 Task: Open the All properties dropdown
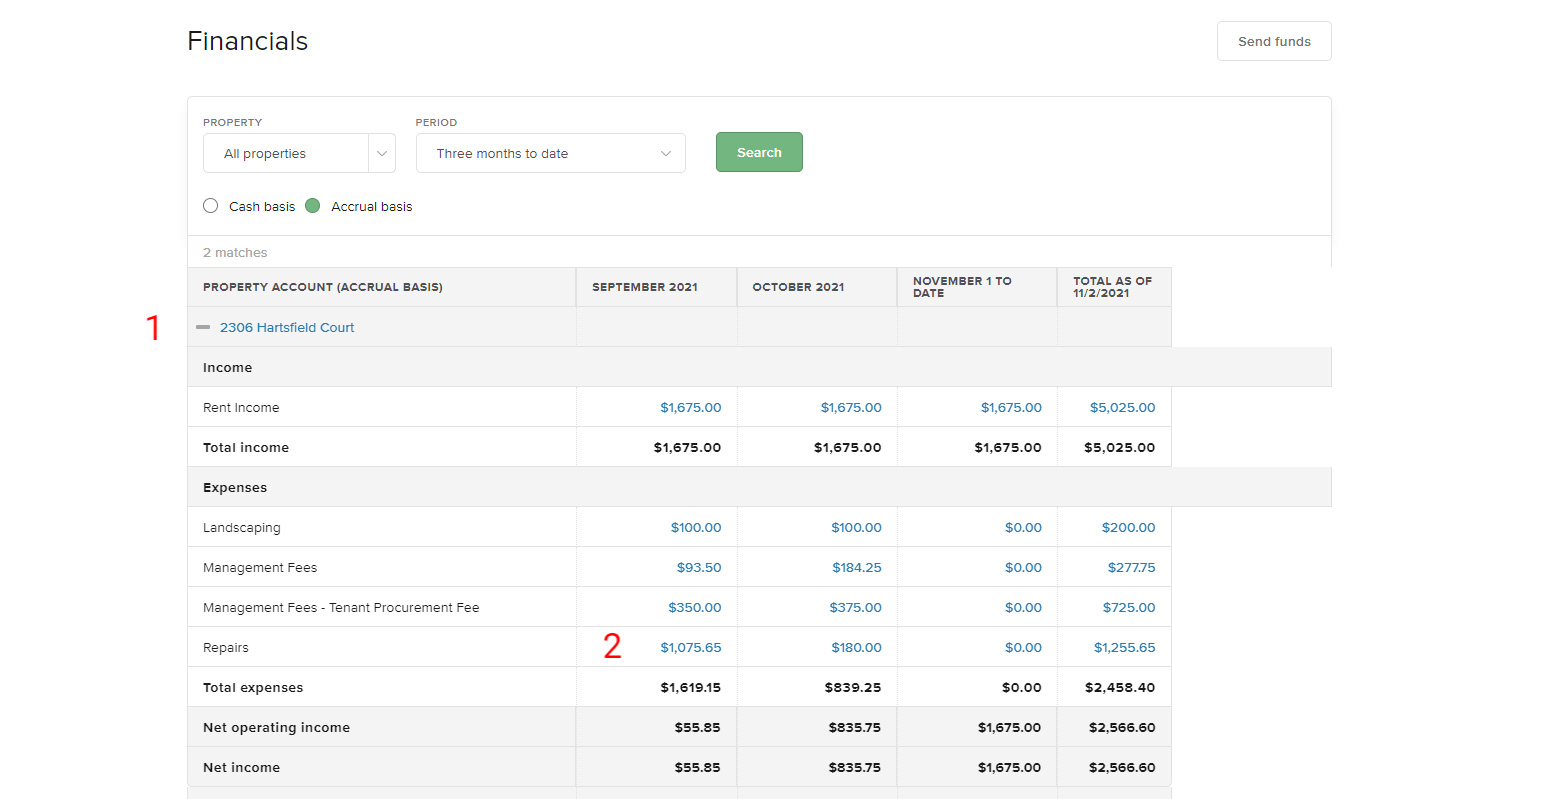tap(298, 152)
